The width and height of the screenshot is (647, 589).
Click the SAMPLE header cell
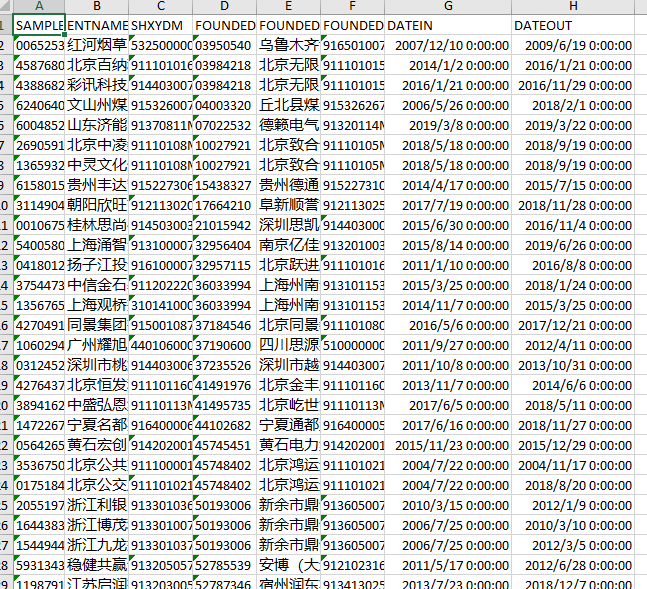tap(39, 25)
